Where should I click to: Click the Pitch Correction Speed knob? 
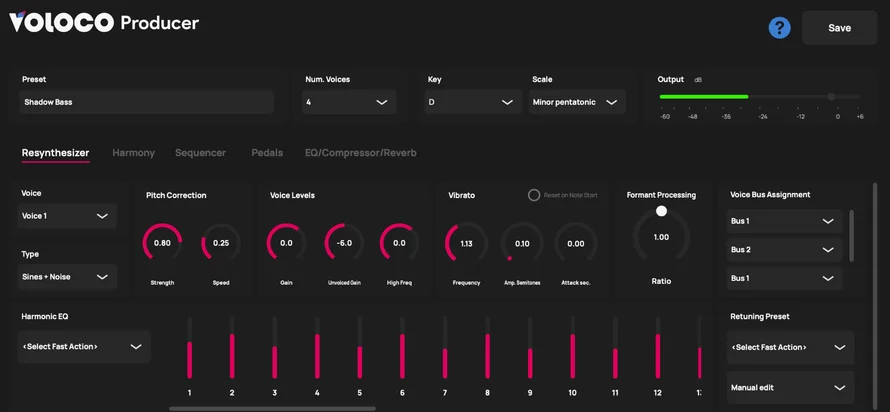[x=221, y=243]
